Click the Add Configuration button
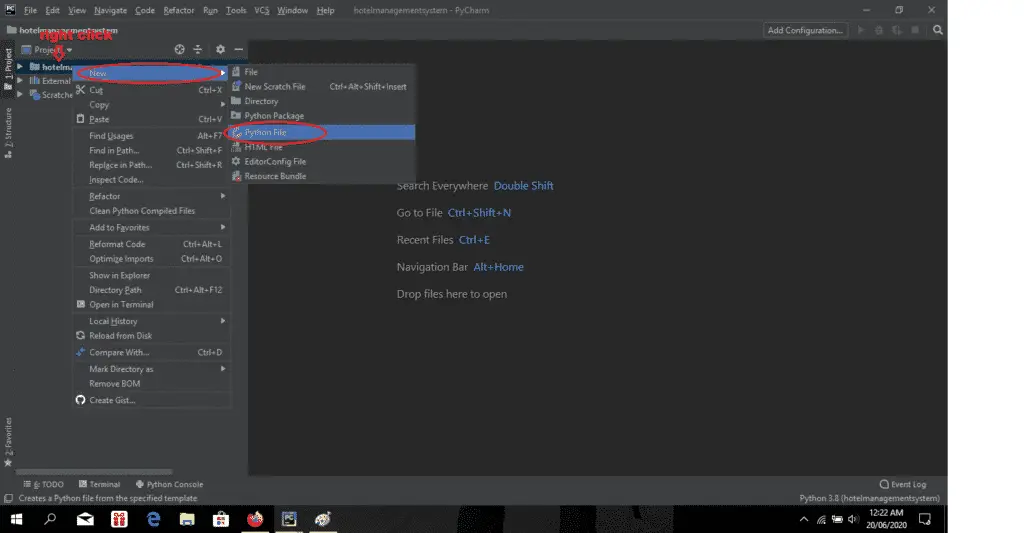The width and height of the screenshot is (1024, 533). (x=805, y=30)
